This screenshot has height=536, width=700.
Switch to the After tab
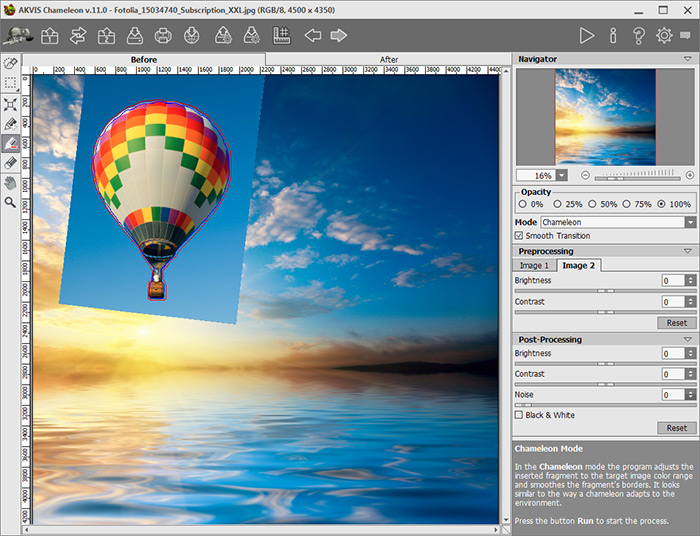(x=388, y=59)
